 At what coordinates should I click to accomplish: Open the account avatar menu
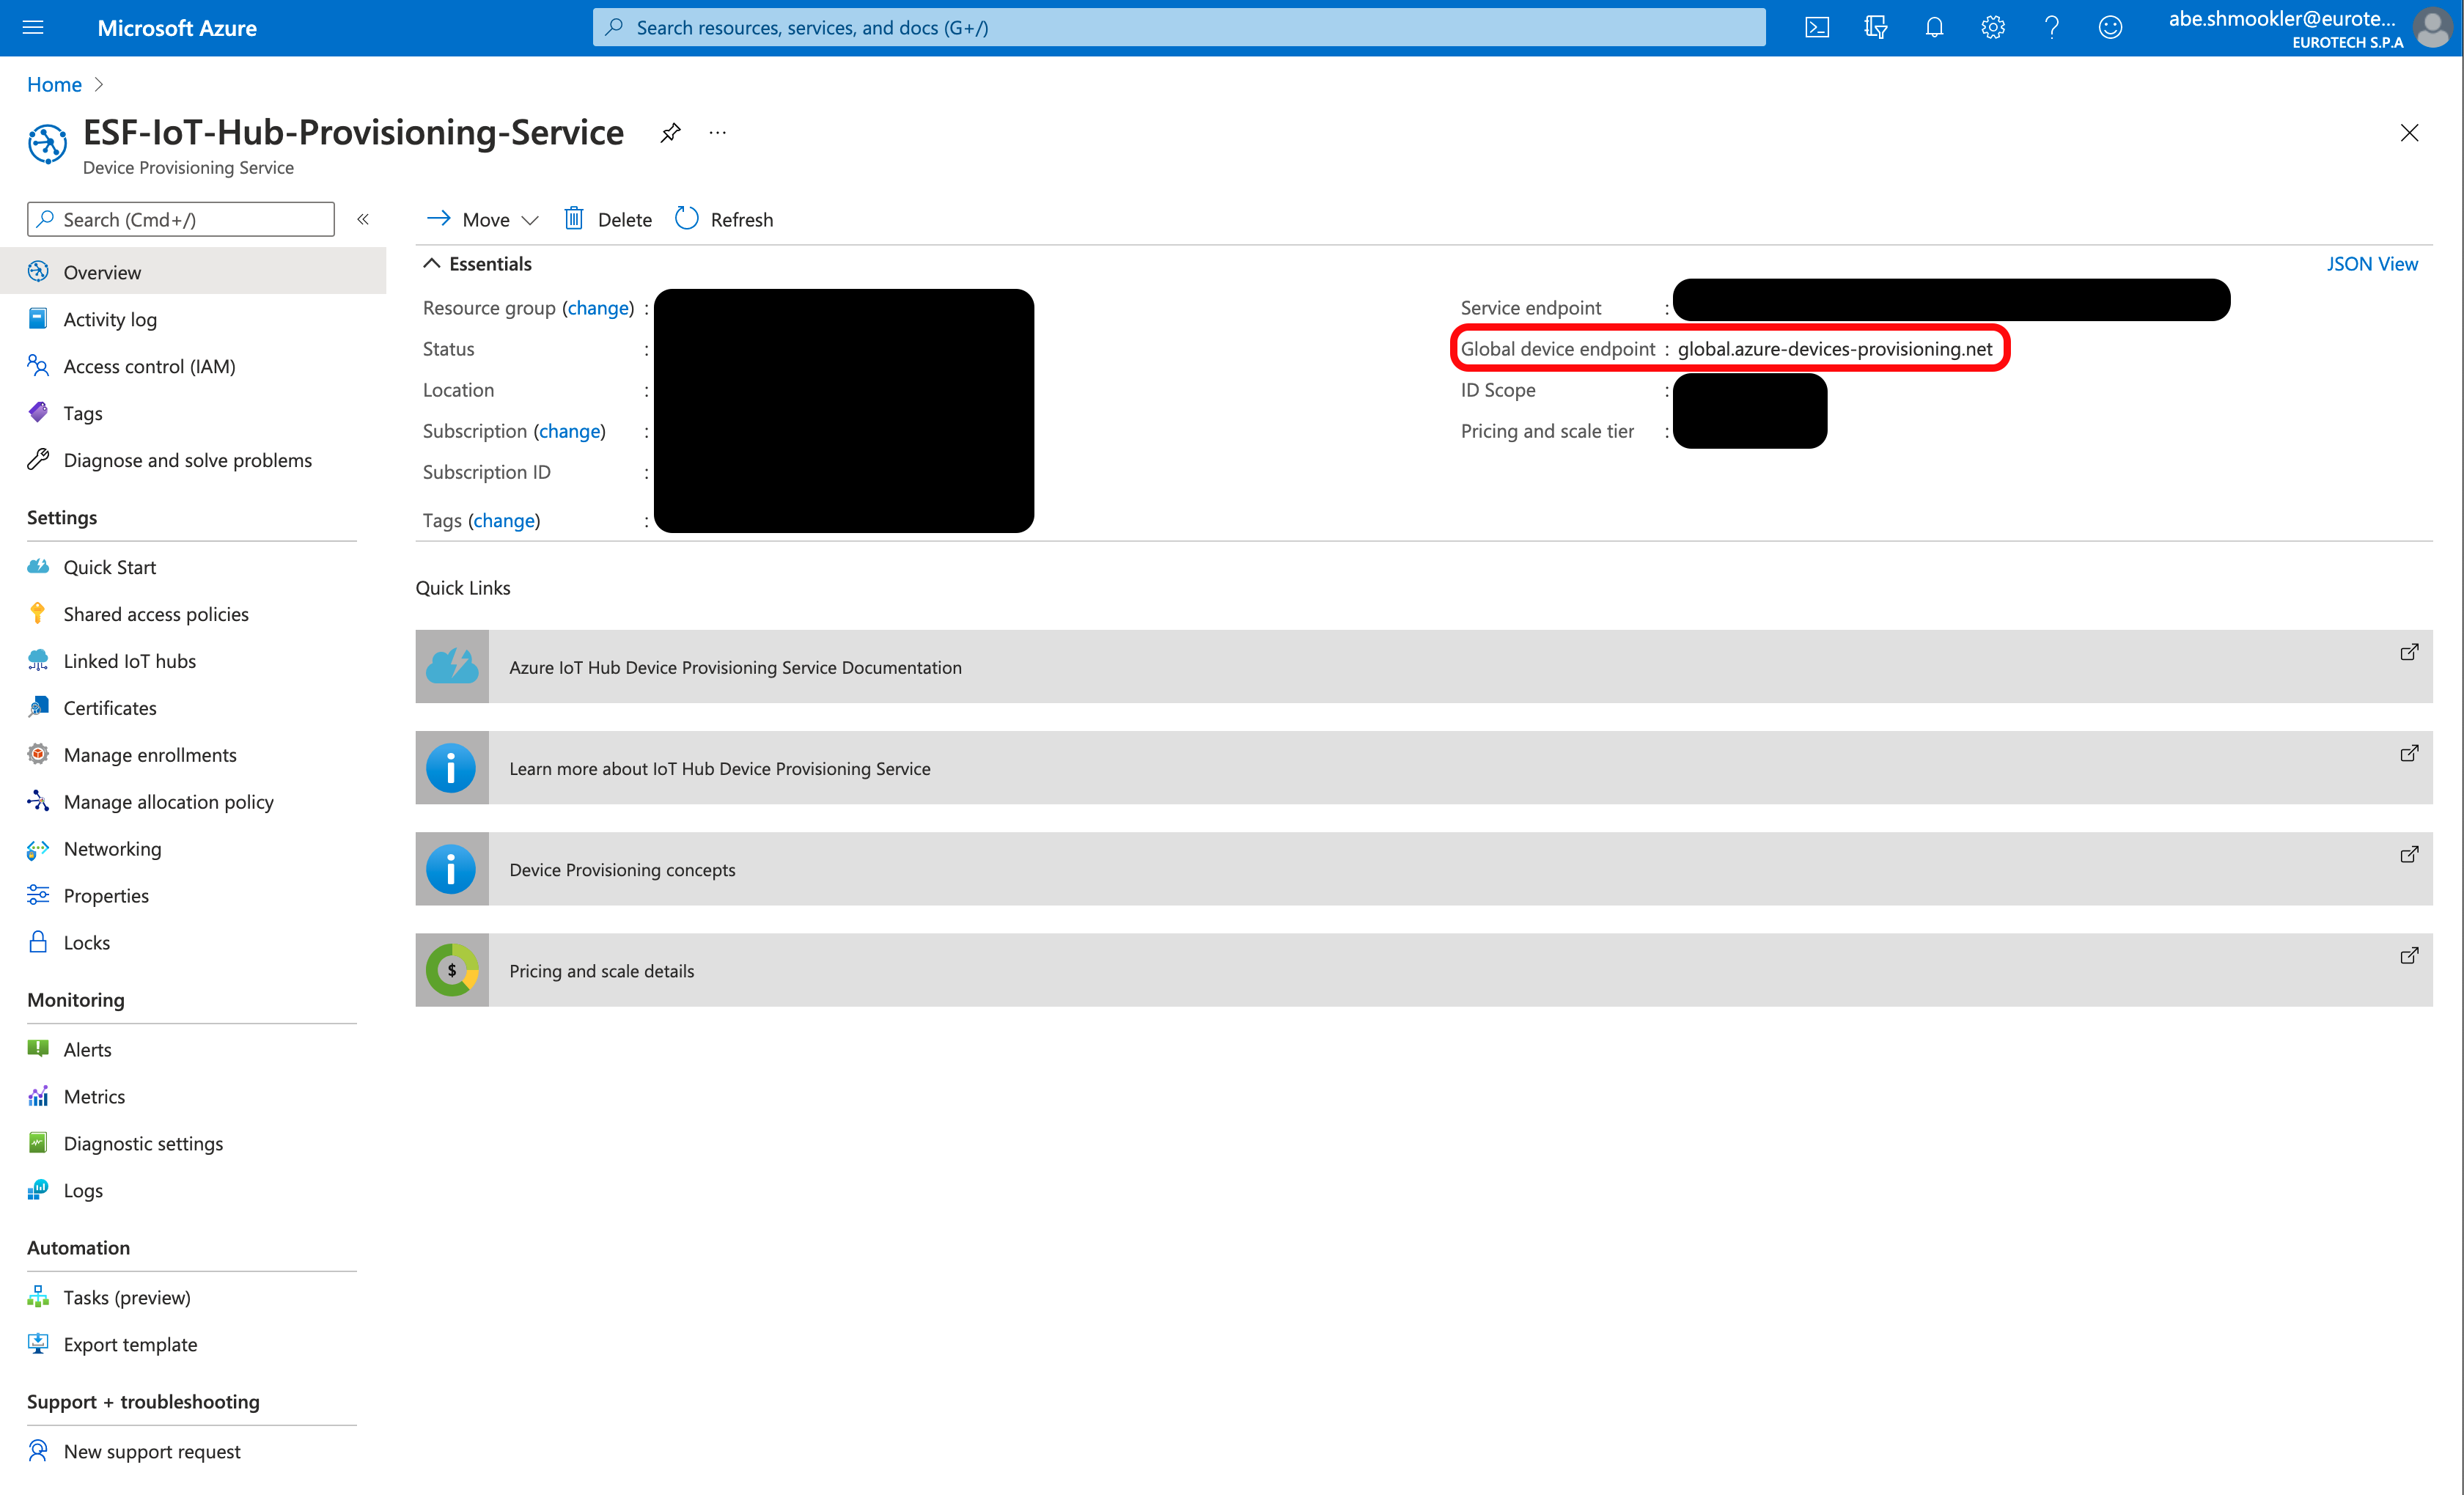(2433, 27)
